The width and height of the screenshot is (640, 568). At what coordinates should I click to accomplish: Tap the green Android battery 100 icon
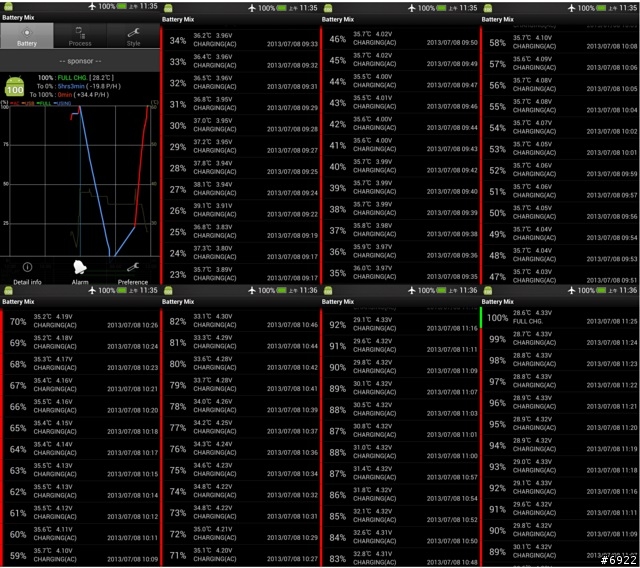(x=15, y=87)
